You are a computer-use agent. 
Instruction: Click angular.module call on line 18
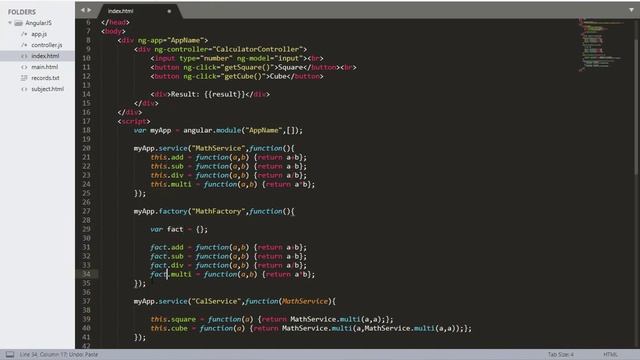point(212,131)
